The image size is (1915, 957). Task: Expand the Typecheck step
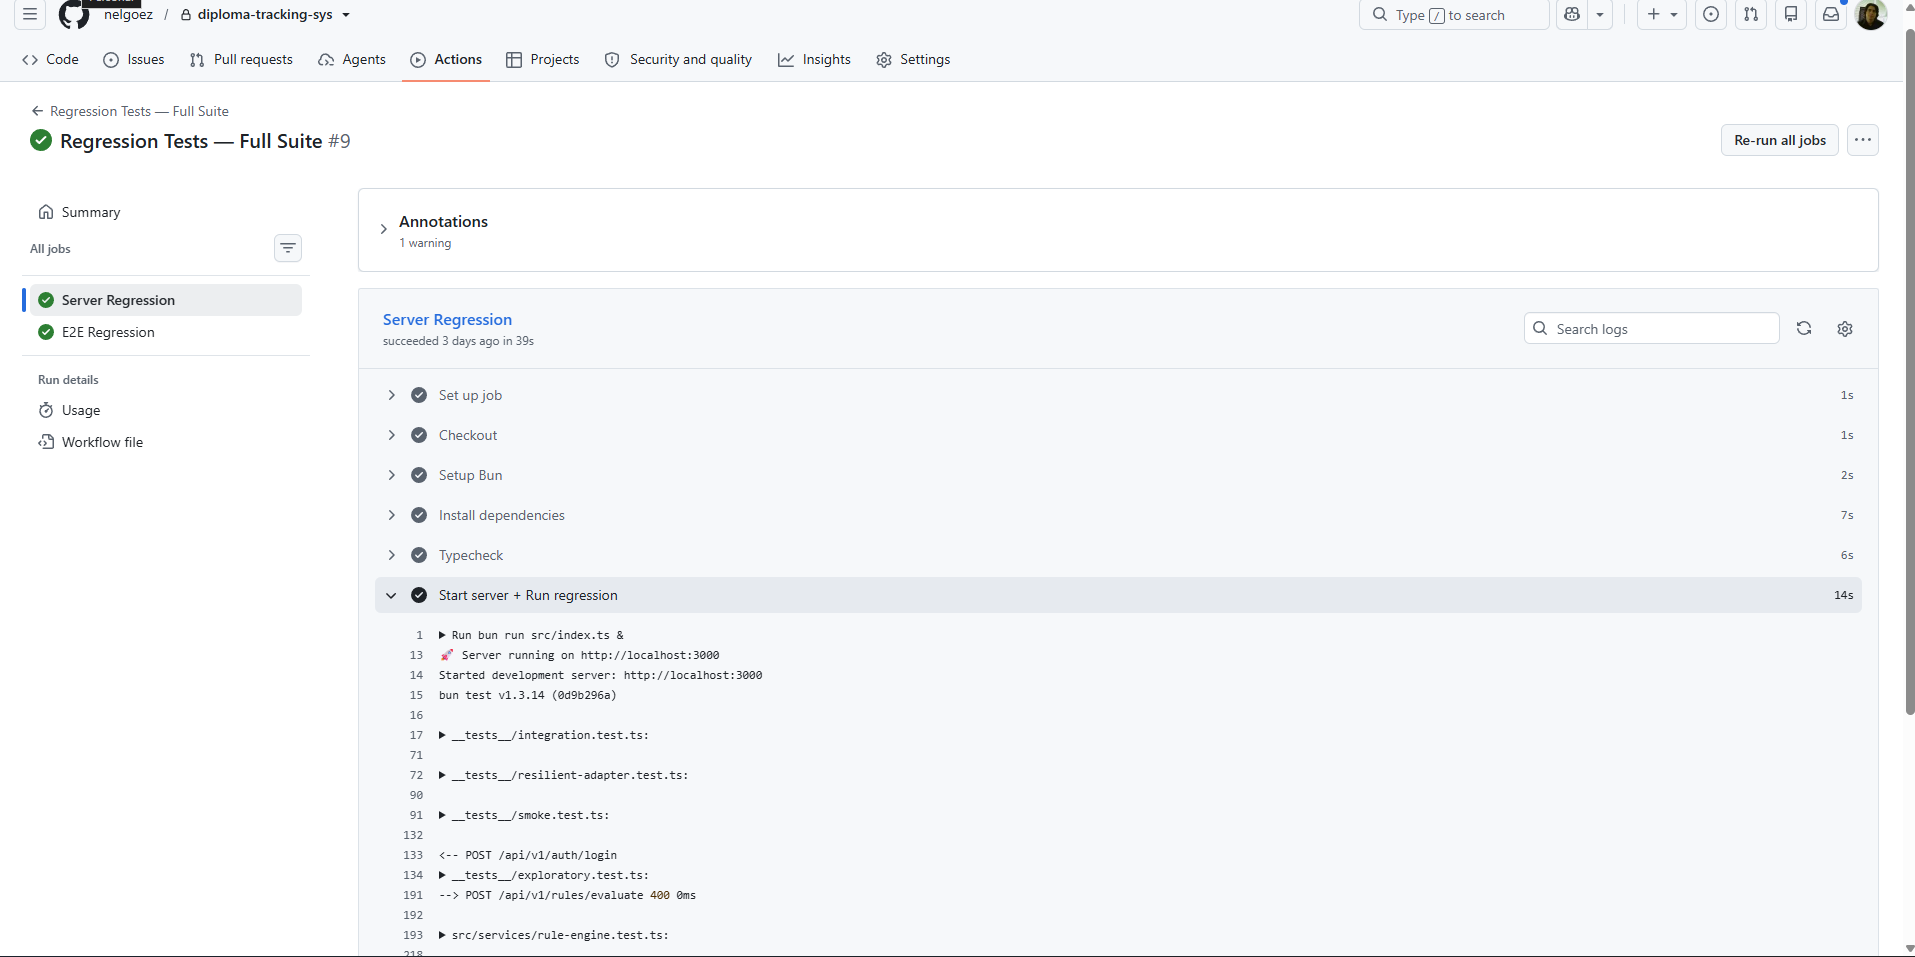pyautogui.click(x=1118, y=555)
